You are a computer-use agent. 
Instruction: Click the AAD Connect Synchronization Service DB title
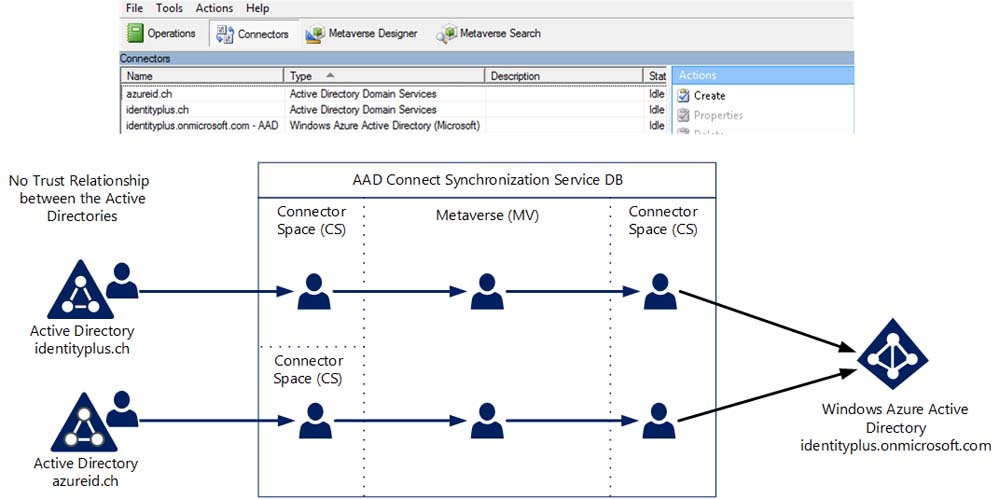[x=487, y=180]
